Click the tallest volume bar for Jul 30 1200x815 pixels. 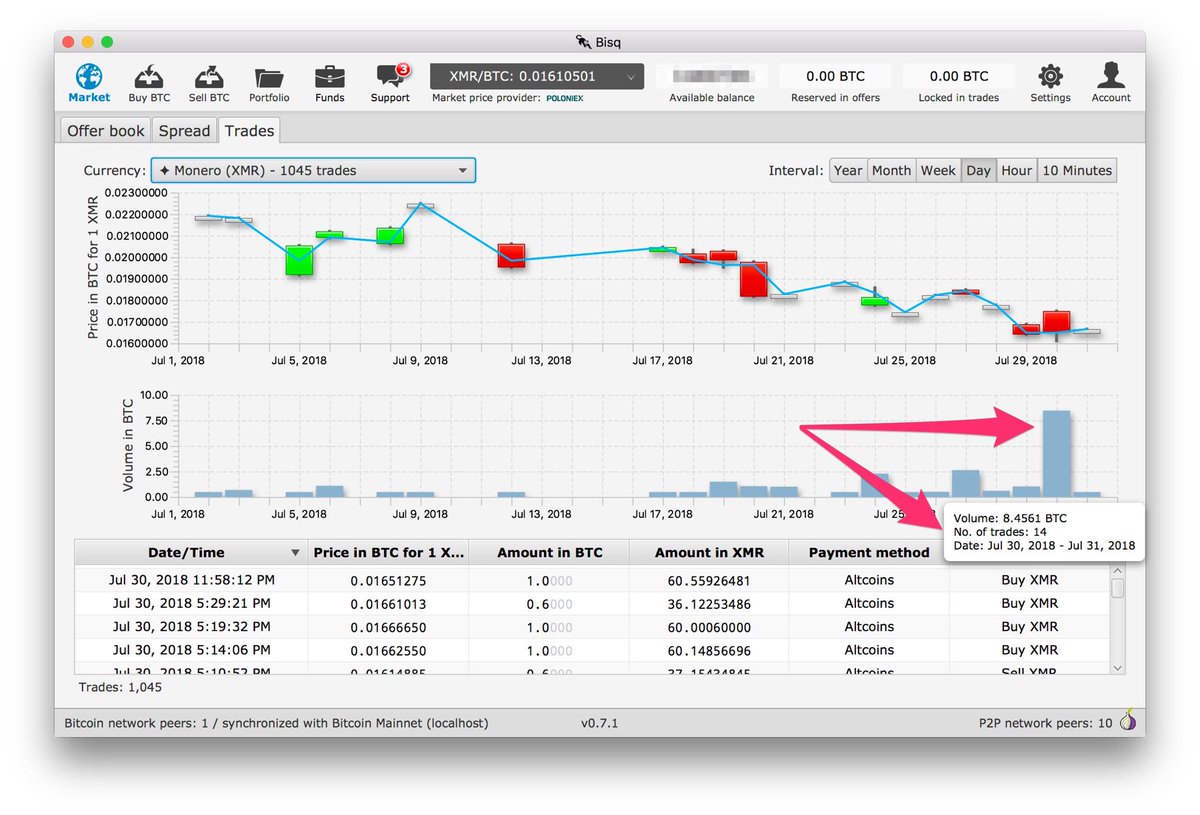point(1056,453)
